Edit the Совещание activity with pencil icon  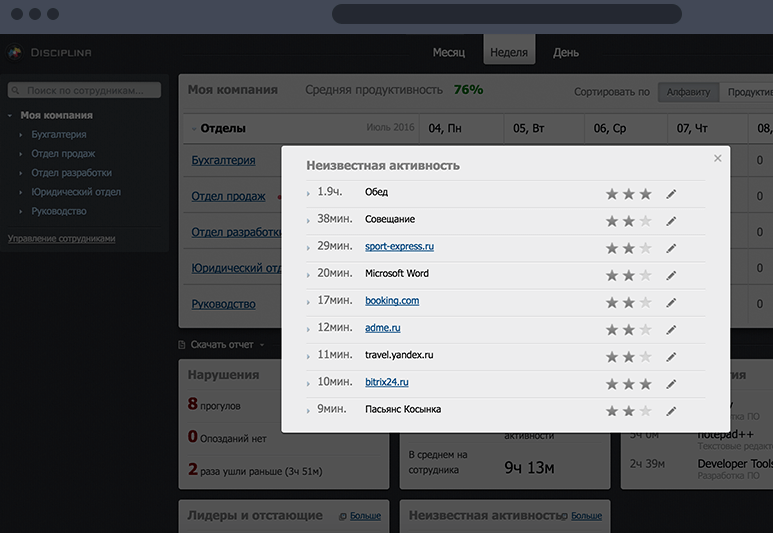pyautogui.click(x=671, y=221)
